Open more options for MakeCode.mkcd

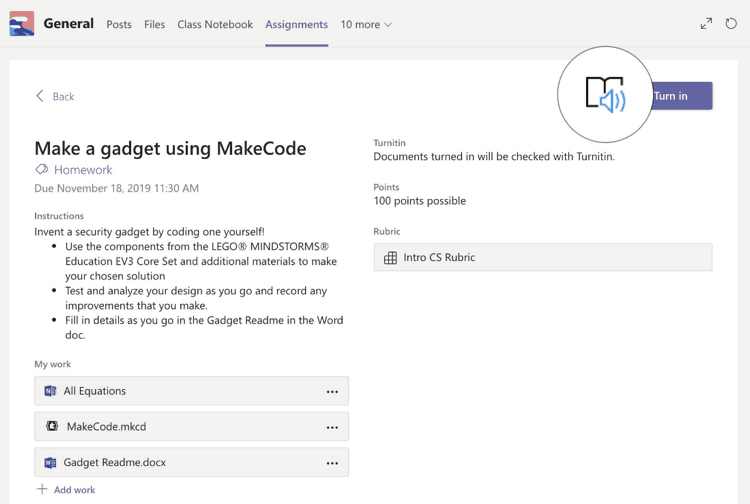(x=332, y=428)
